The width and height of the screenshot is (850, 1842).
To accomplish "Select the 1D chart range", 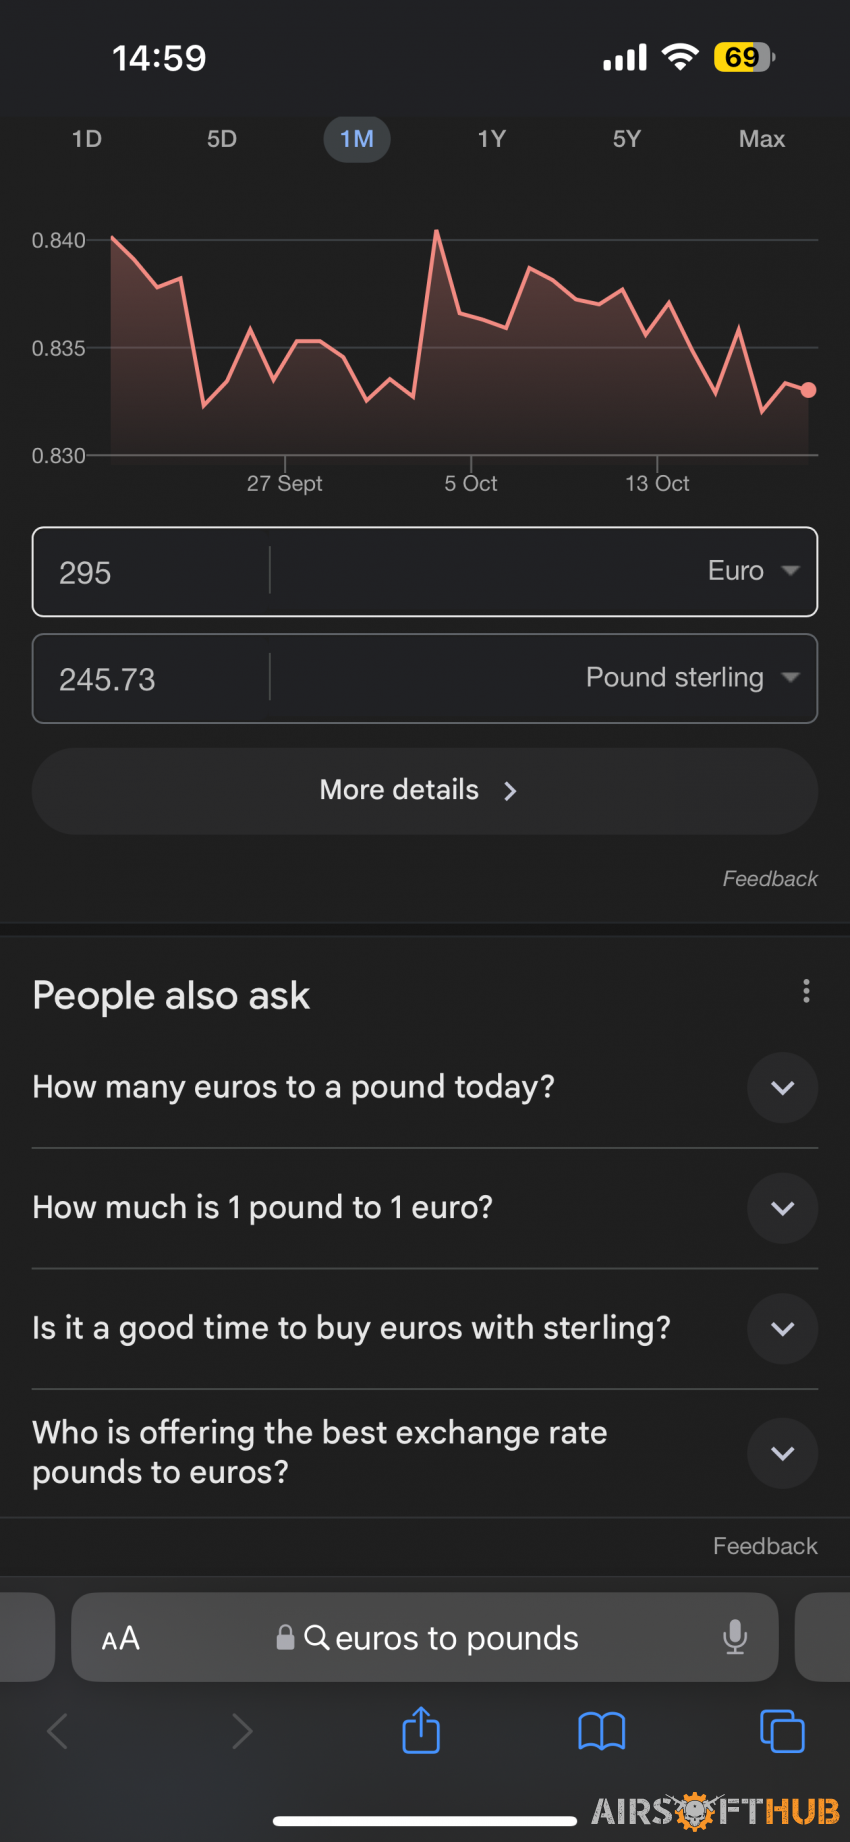I will [x=87, y=139].
